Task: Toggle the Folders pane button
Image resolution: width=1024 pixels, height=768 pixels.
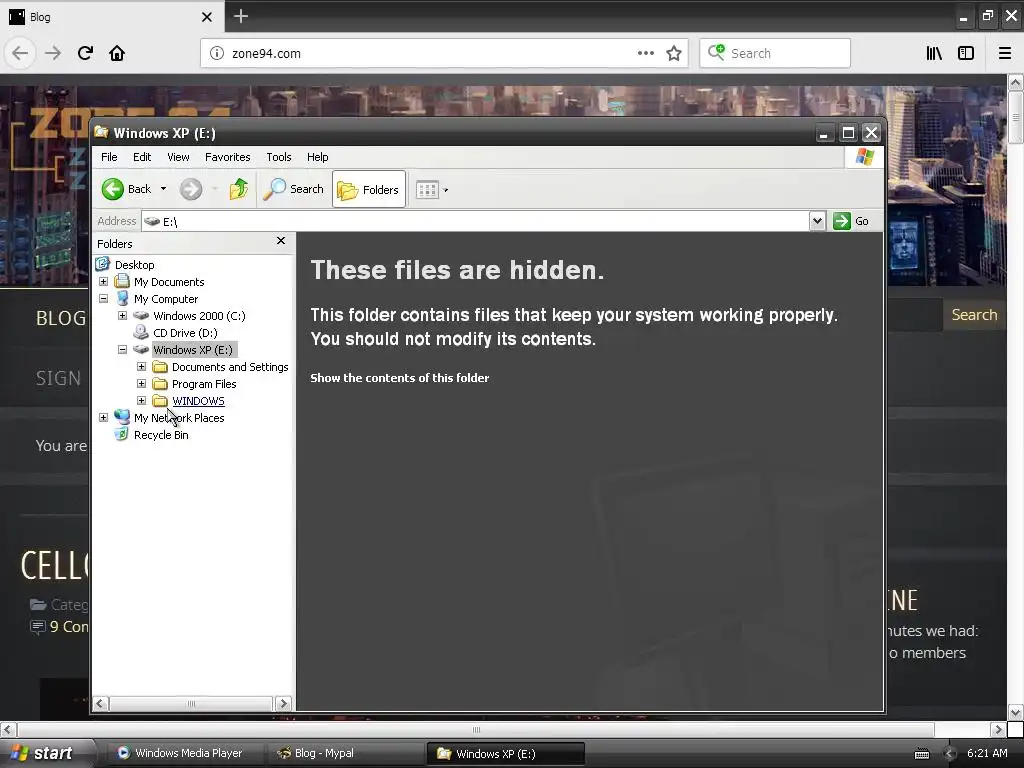Action: pyautogui.click(x=369, y=189)
